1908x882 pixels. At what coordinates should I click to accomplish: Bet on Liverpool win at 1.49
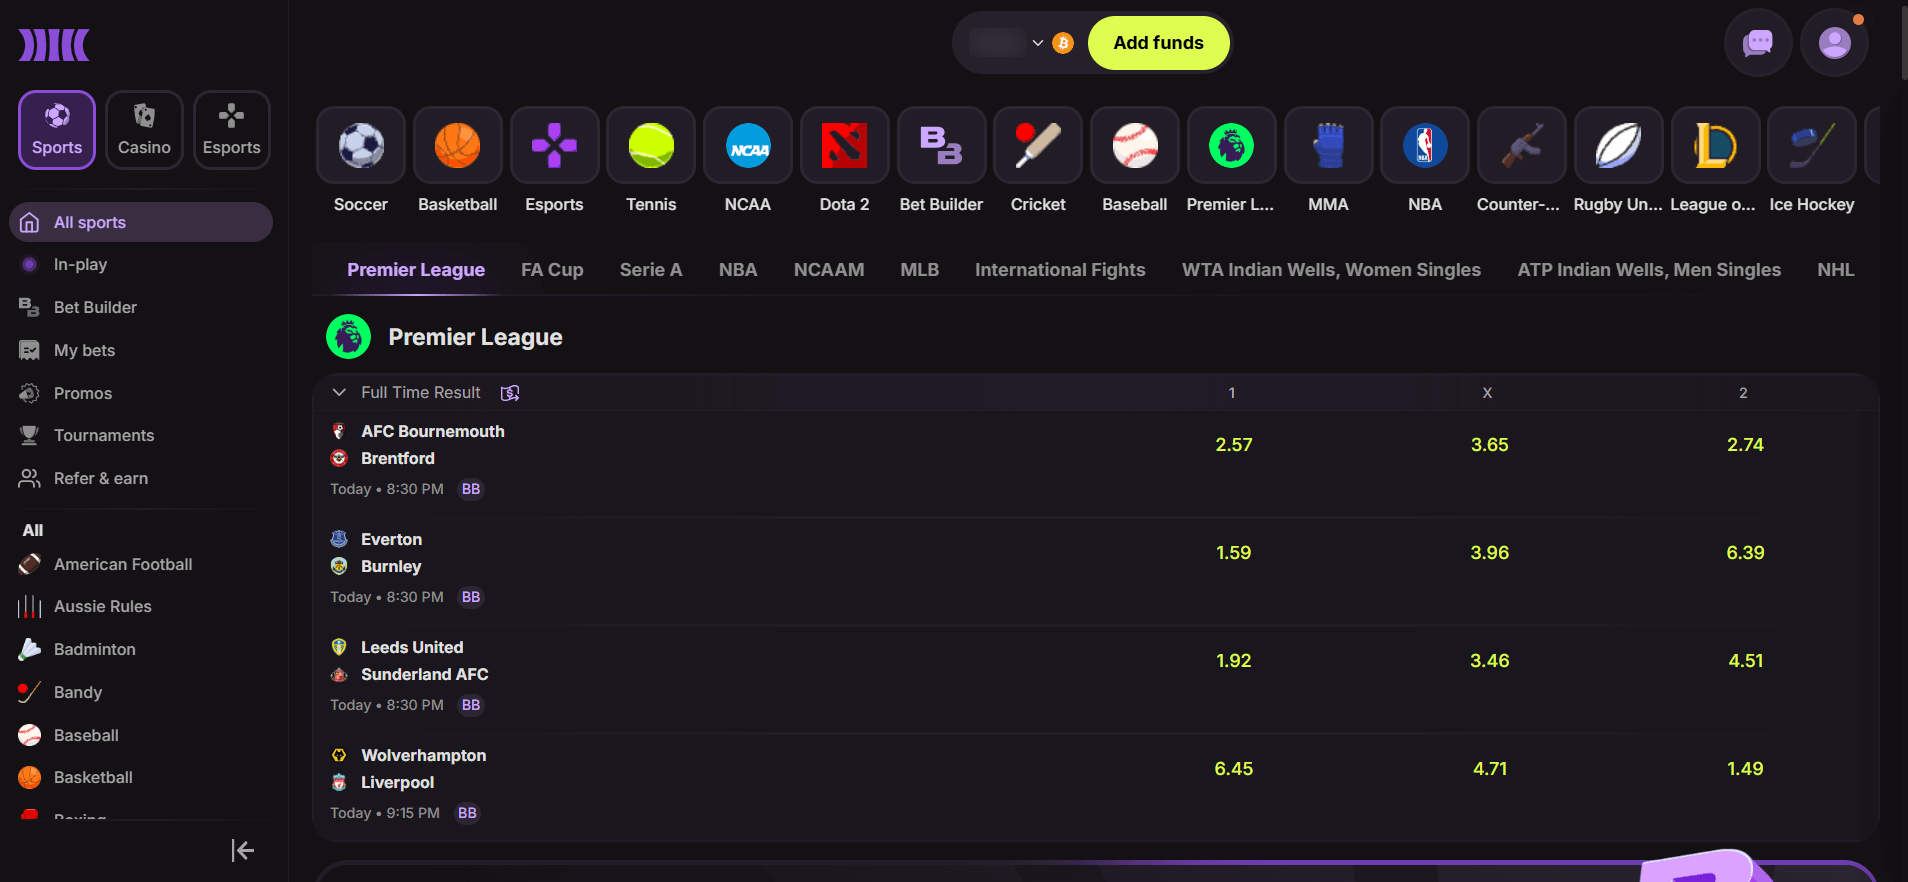(x=1744, y=769)
